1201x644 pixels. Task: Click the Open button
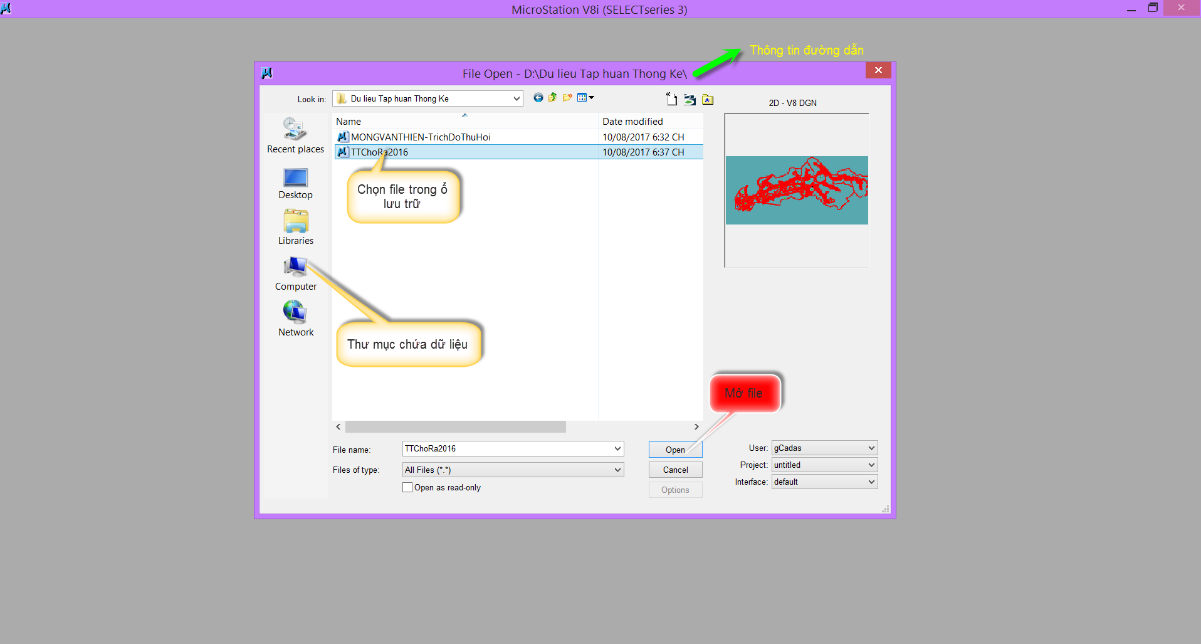675,450
